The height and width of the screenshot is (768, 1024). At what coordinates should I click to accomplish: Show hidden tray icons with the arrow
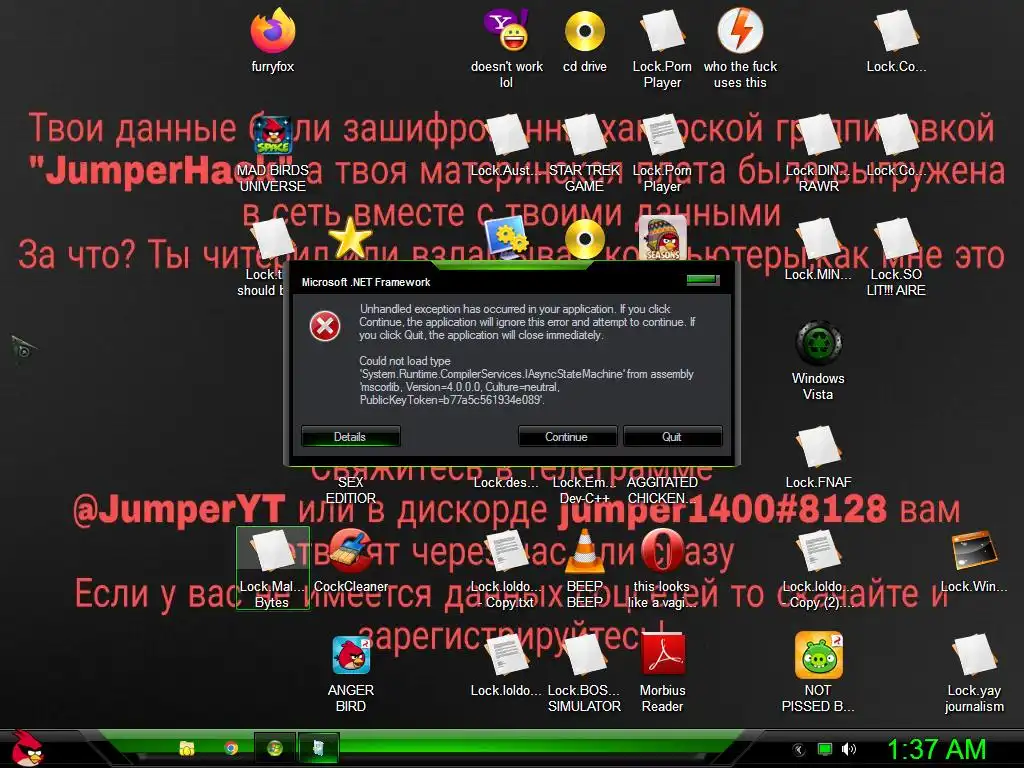(x=799, y=749)
